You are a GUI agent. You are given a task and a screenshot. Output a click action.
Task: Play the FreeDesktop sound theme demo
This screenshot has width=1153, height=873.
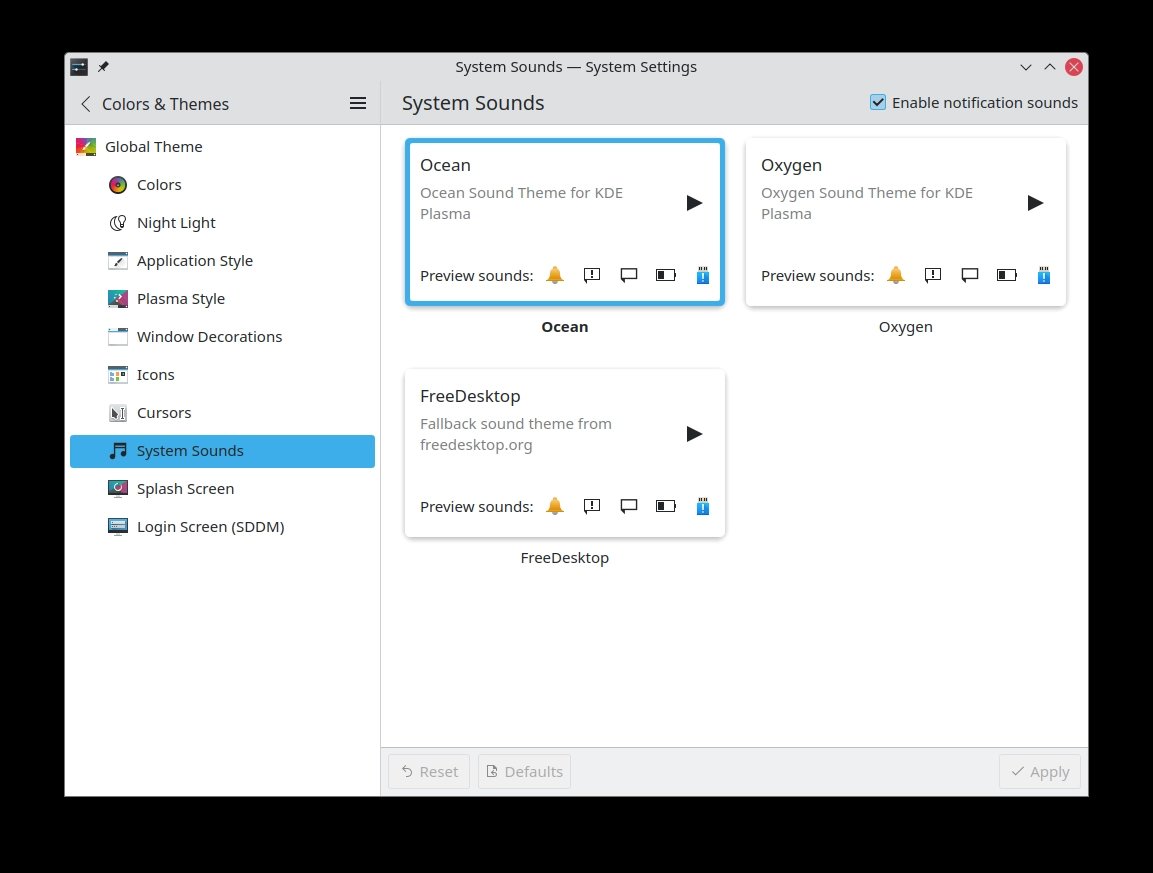[x=695, y=434]
